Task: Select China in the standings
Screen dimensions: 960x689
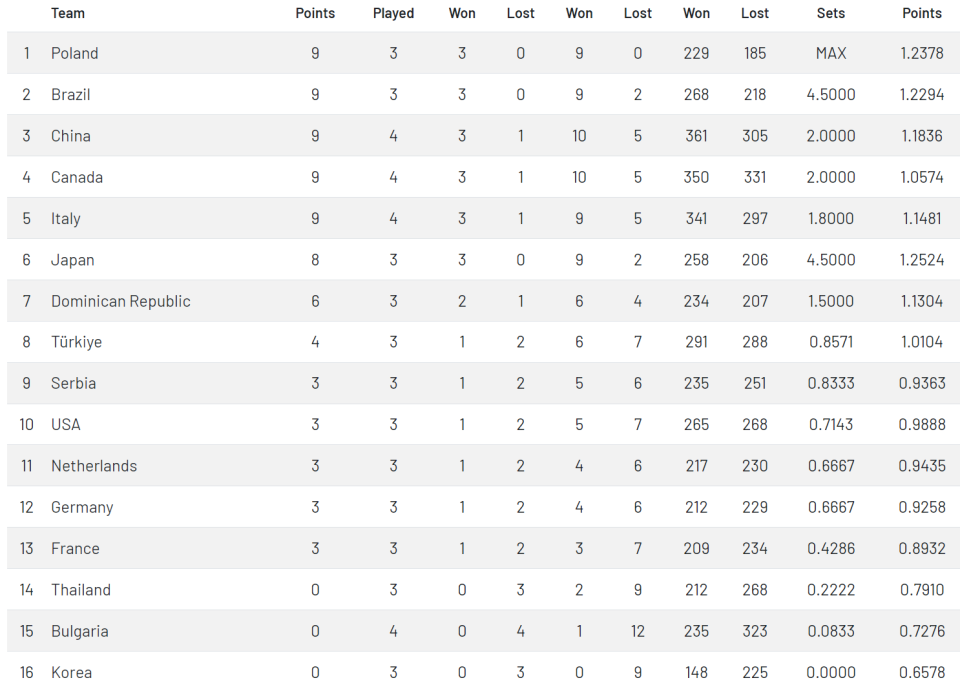Action: coord(71,136)
